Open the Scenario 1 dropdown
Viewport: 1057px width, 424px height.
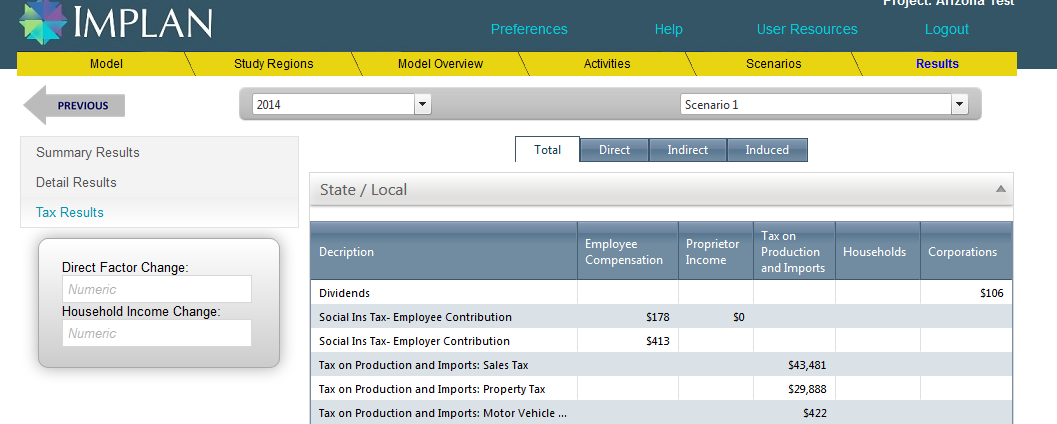coord(959,104)
